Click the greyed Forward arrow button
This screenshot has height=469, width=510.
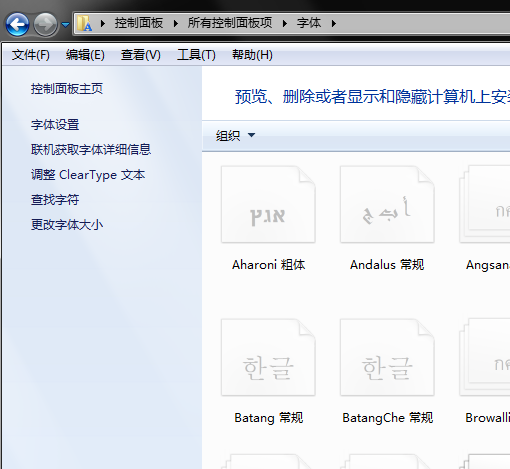[x=46, y=24]
